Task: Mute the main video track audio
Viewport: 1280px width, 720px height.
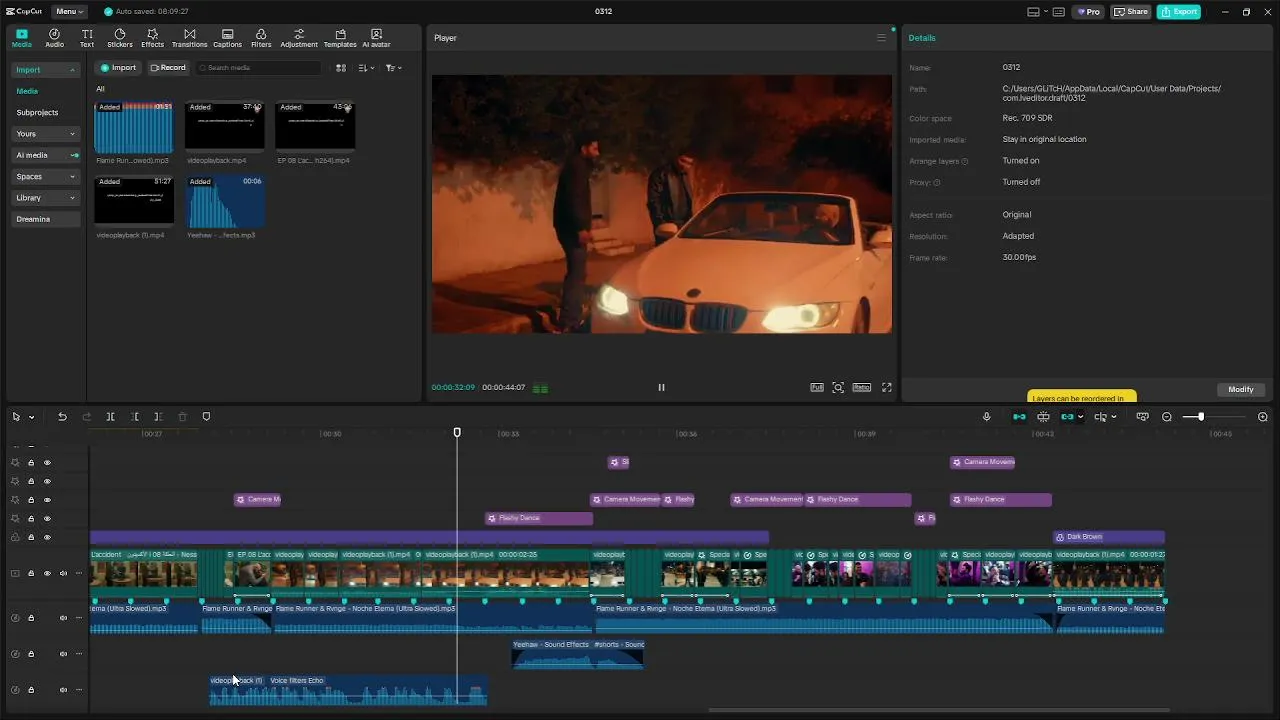Action: 63,574
